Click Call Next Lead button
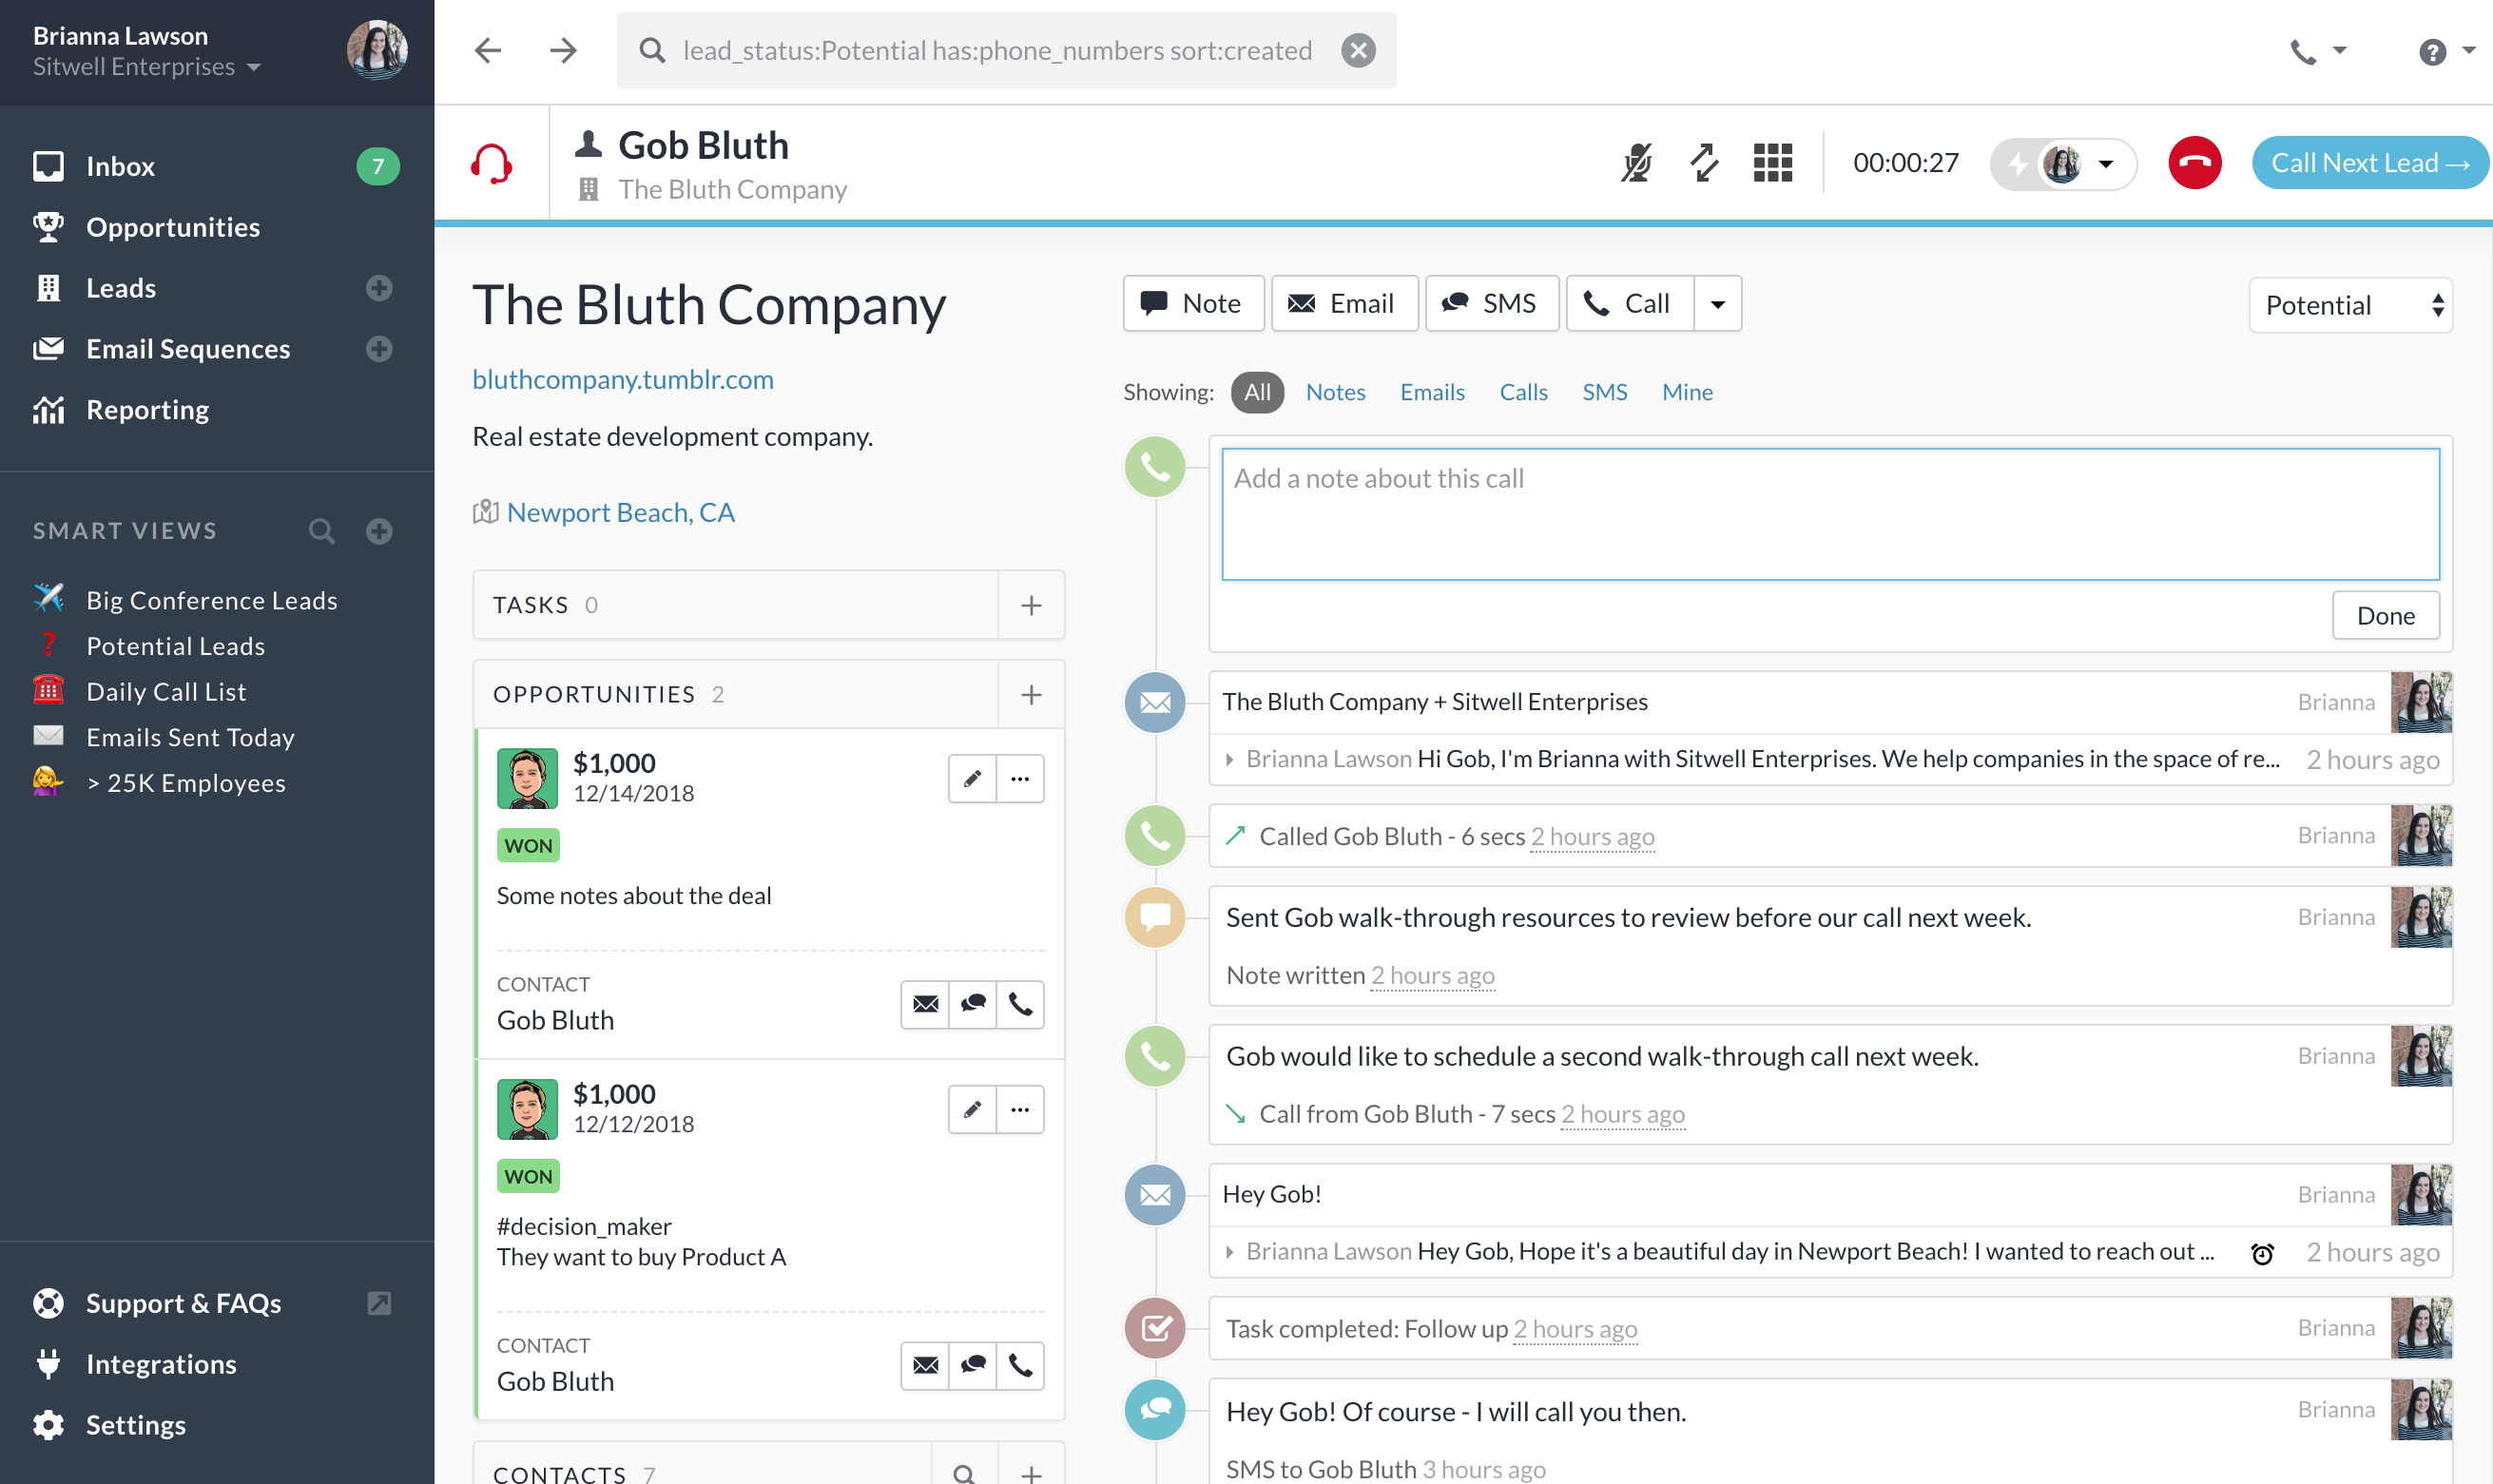The width and height of the screenshot is (2493, 1484). pyautogui.click(x=2367, y=161)
